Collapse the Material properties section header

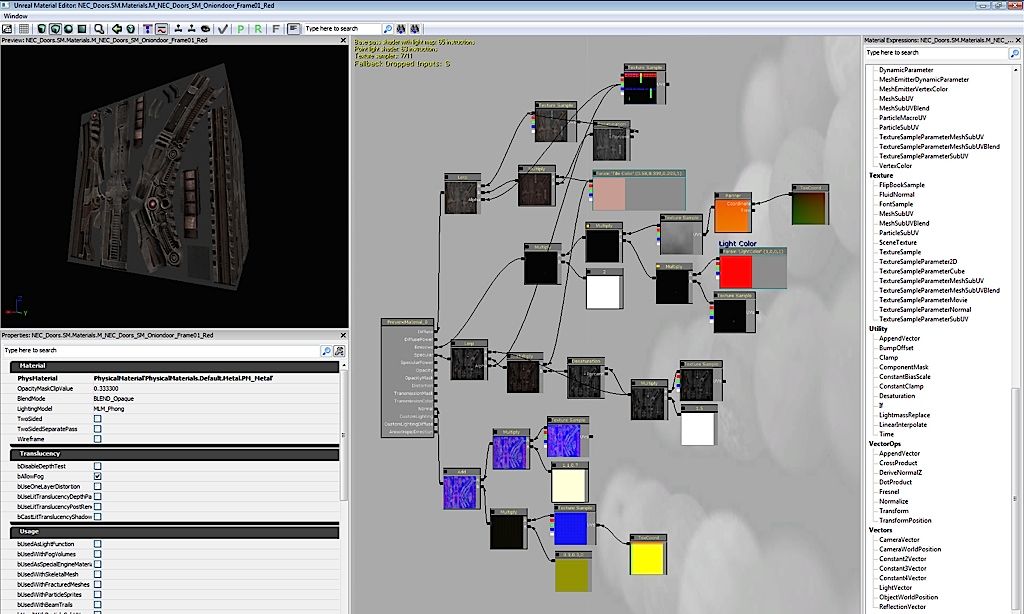tap(174, 366)
